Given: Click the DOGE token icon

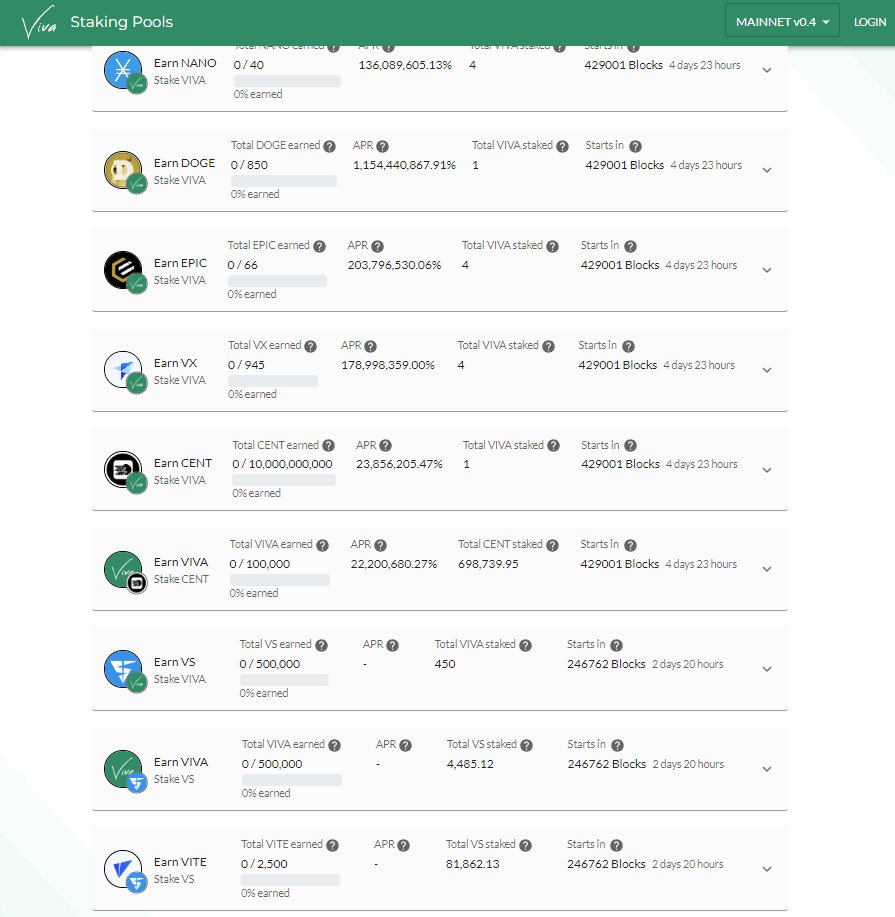Looking at the screenshot, I should (x=123, y=170).
